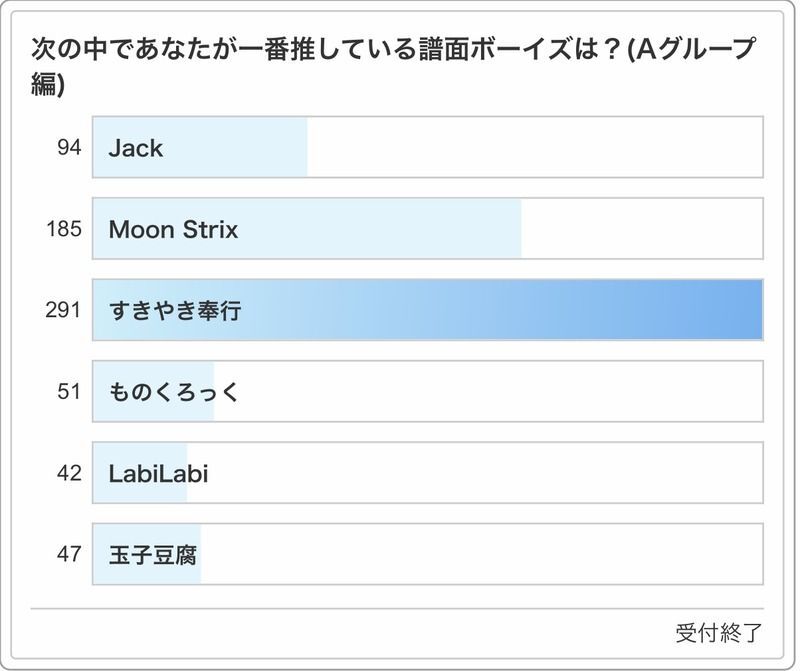
Task: Pick the 玉子豆腐 option label
Action: pyautogui.click(x=147, y=554)
